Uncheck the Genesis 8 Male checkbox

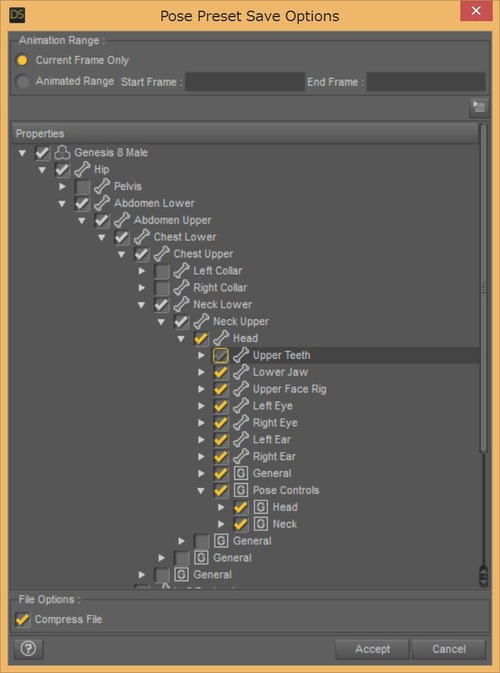42,152
